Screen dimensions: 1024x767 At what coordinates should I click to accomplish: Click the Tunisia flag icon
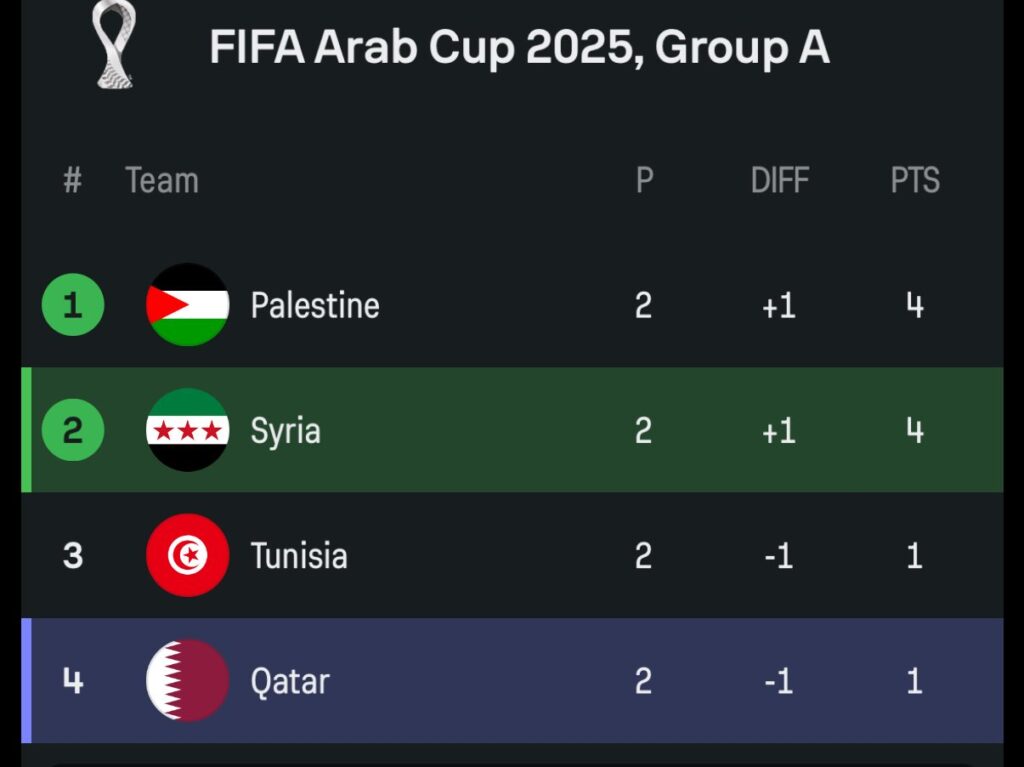187,555
